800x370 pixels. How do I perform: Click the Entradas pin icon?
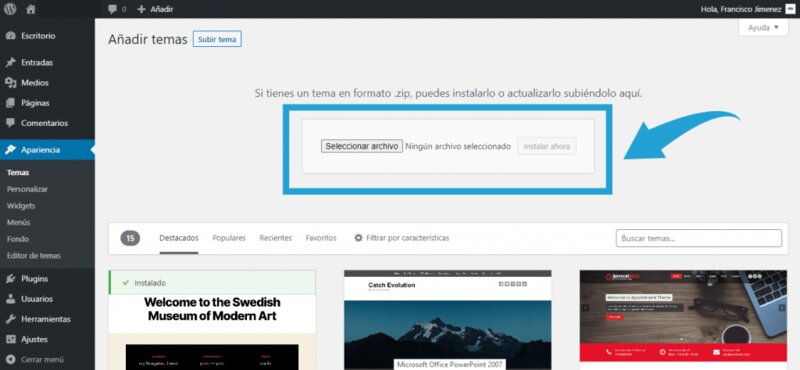10,62
